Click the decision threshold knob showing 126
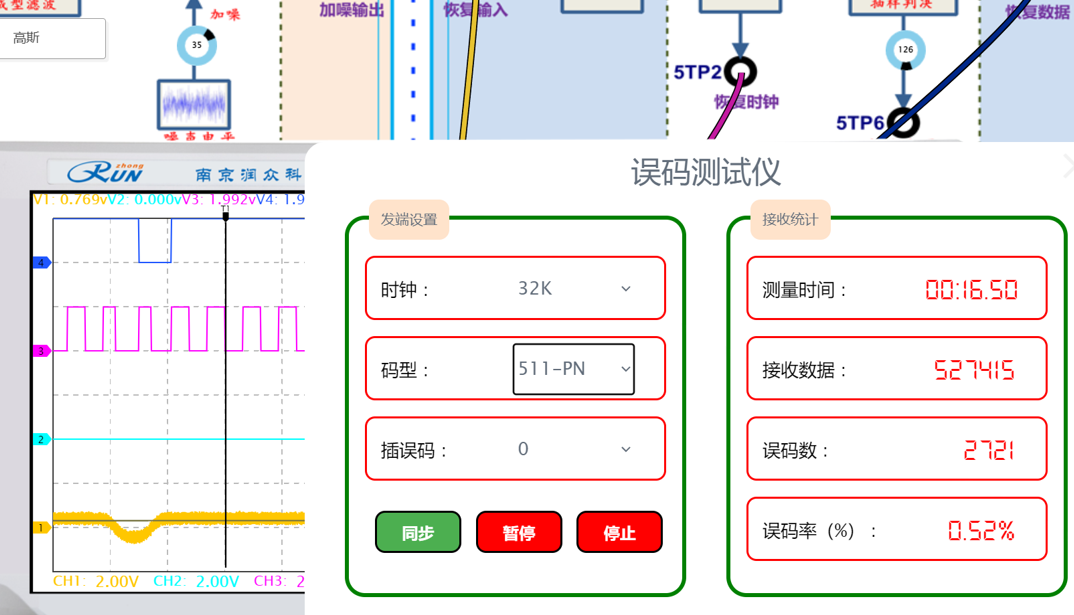This screenshot has height=615, width=1074. 904,49
